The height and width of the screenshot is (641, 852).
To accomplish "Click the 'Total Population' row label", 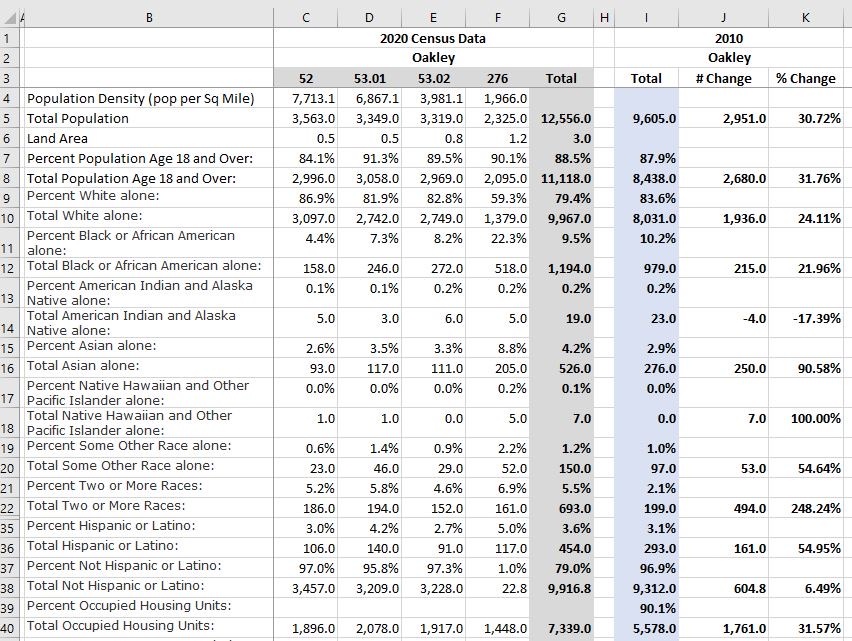I will [78, 118].
